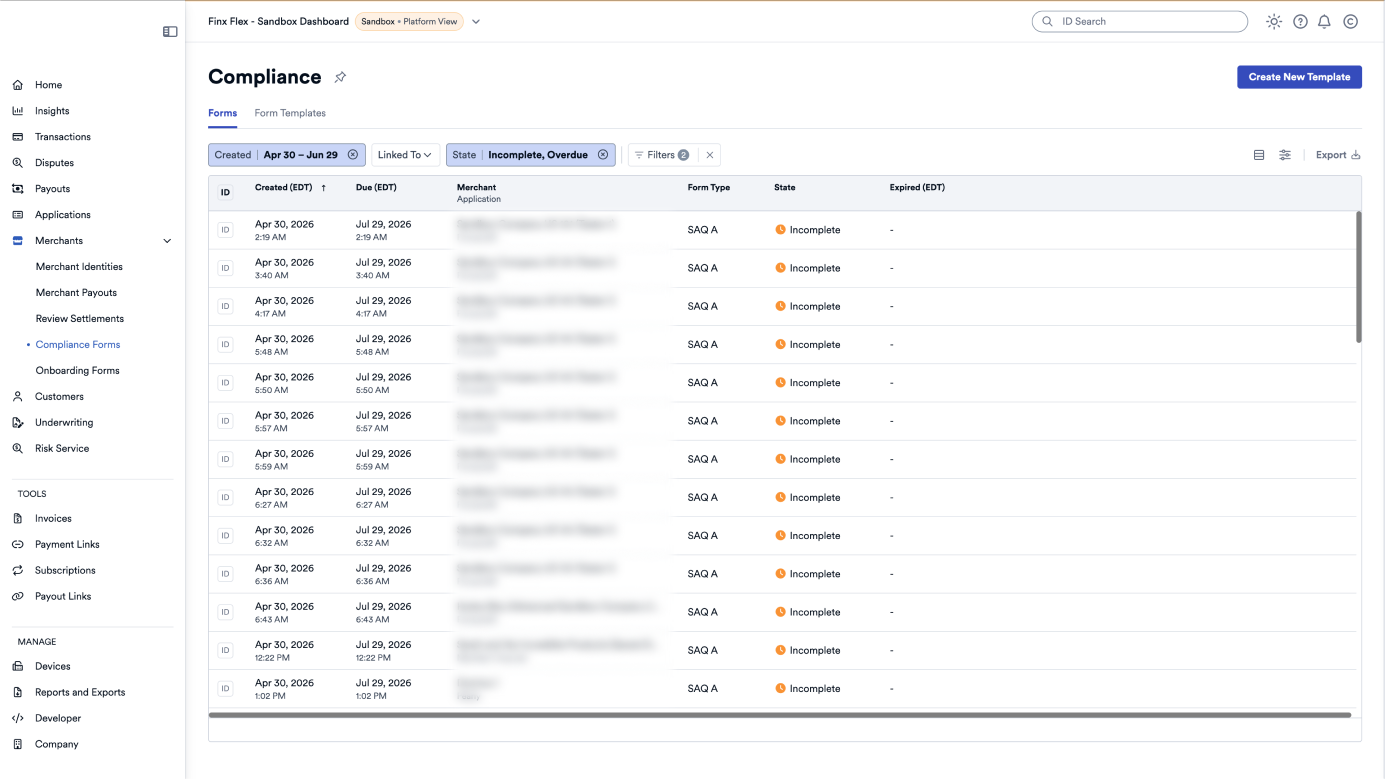
Task: Click the Underwriting document icon
Action: coord(18,423)
